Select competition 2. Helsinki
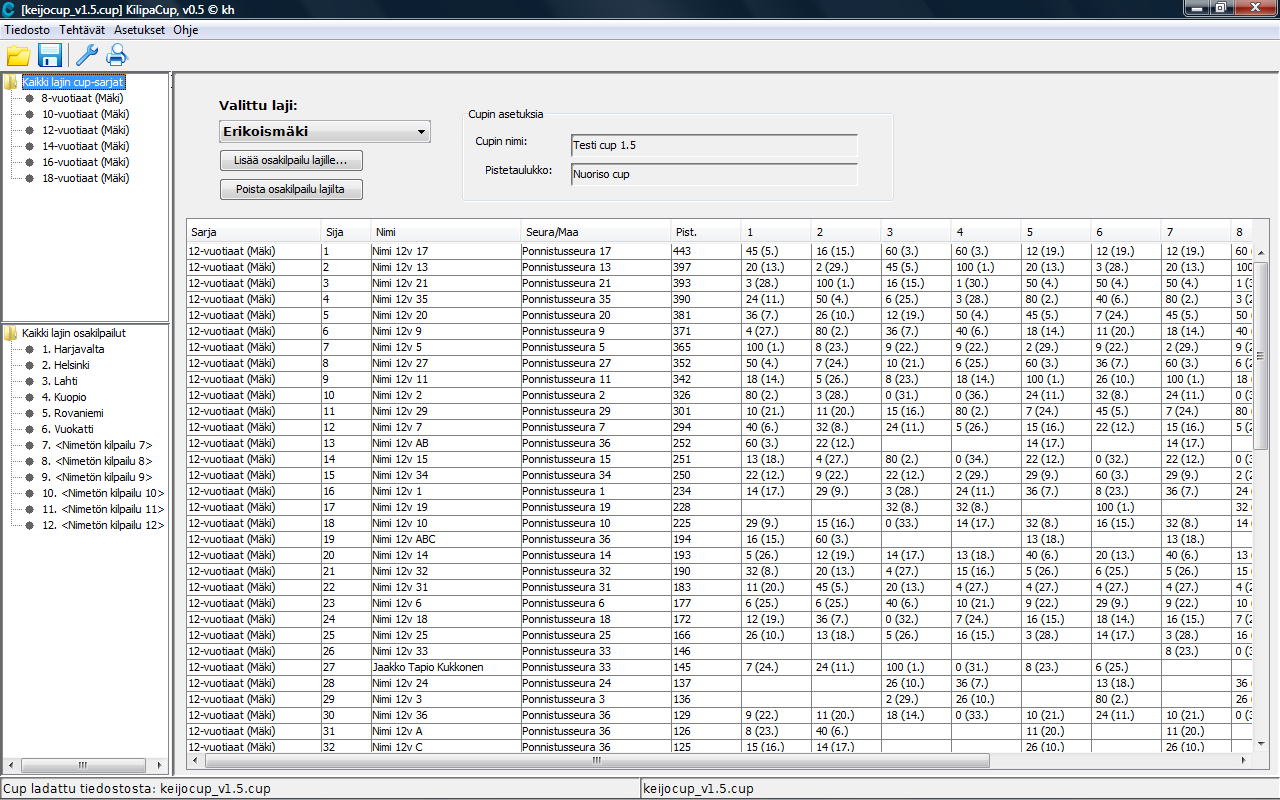 (66, 365)
